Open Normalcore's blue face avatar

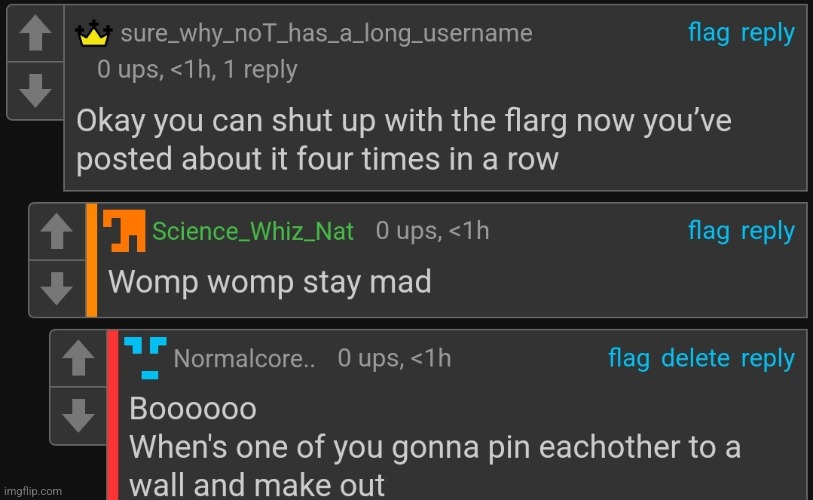coord(145,358)
